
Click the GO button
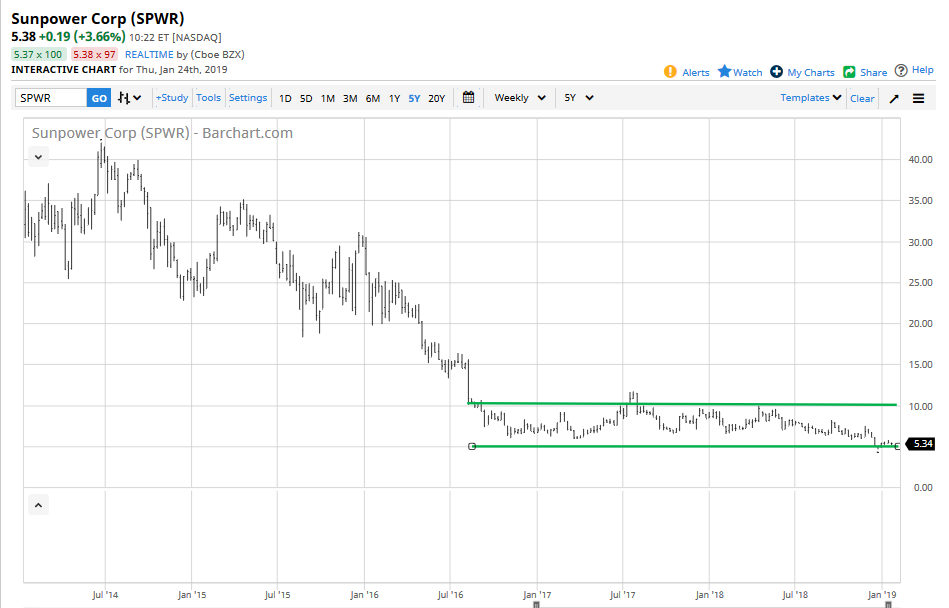(x=99, y=98)
